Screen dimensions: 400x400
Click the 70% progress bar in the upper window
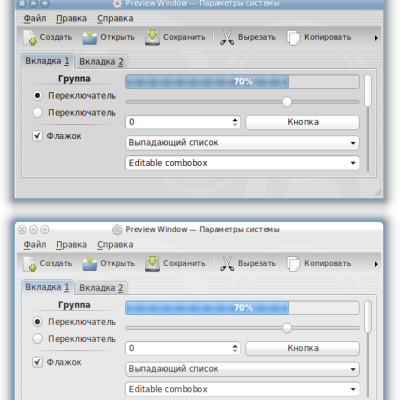click(x=242, y=81)
